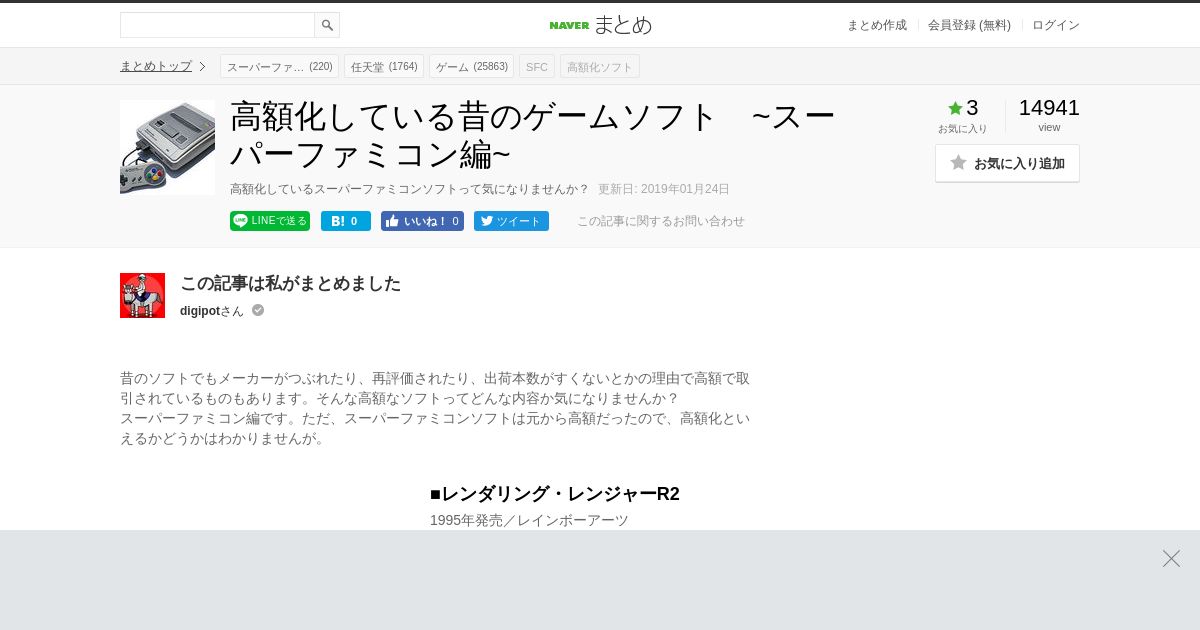The image size is (1200, 630).
Task: Click the verified check icon beside digipot
Action: [258, 310]
